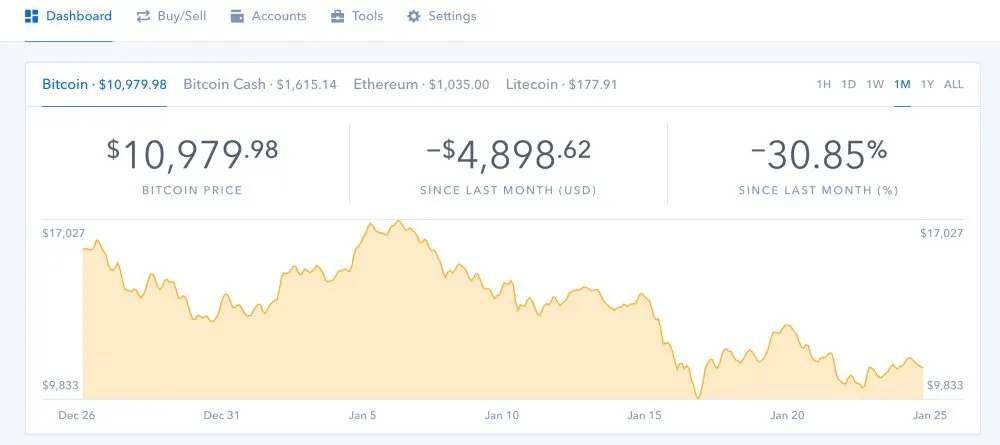Viewport: 1000px width, 445px height.
Task: Click the Tools briefcase icon
Action: click(x=337, y=17)
